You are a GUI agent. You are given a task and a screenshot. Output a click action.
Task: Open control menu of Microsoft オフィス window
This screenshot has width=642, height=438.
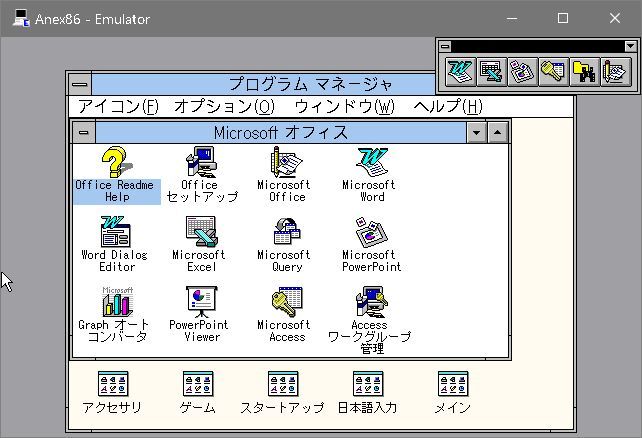(84, 132)
